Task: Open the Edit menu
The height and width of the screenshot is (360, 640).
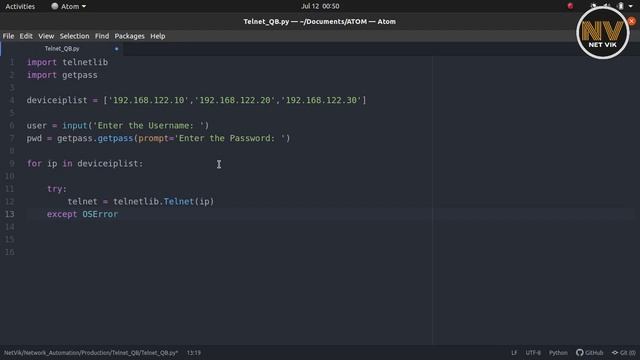Action: 26,36
